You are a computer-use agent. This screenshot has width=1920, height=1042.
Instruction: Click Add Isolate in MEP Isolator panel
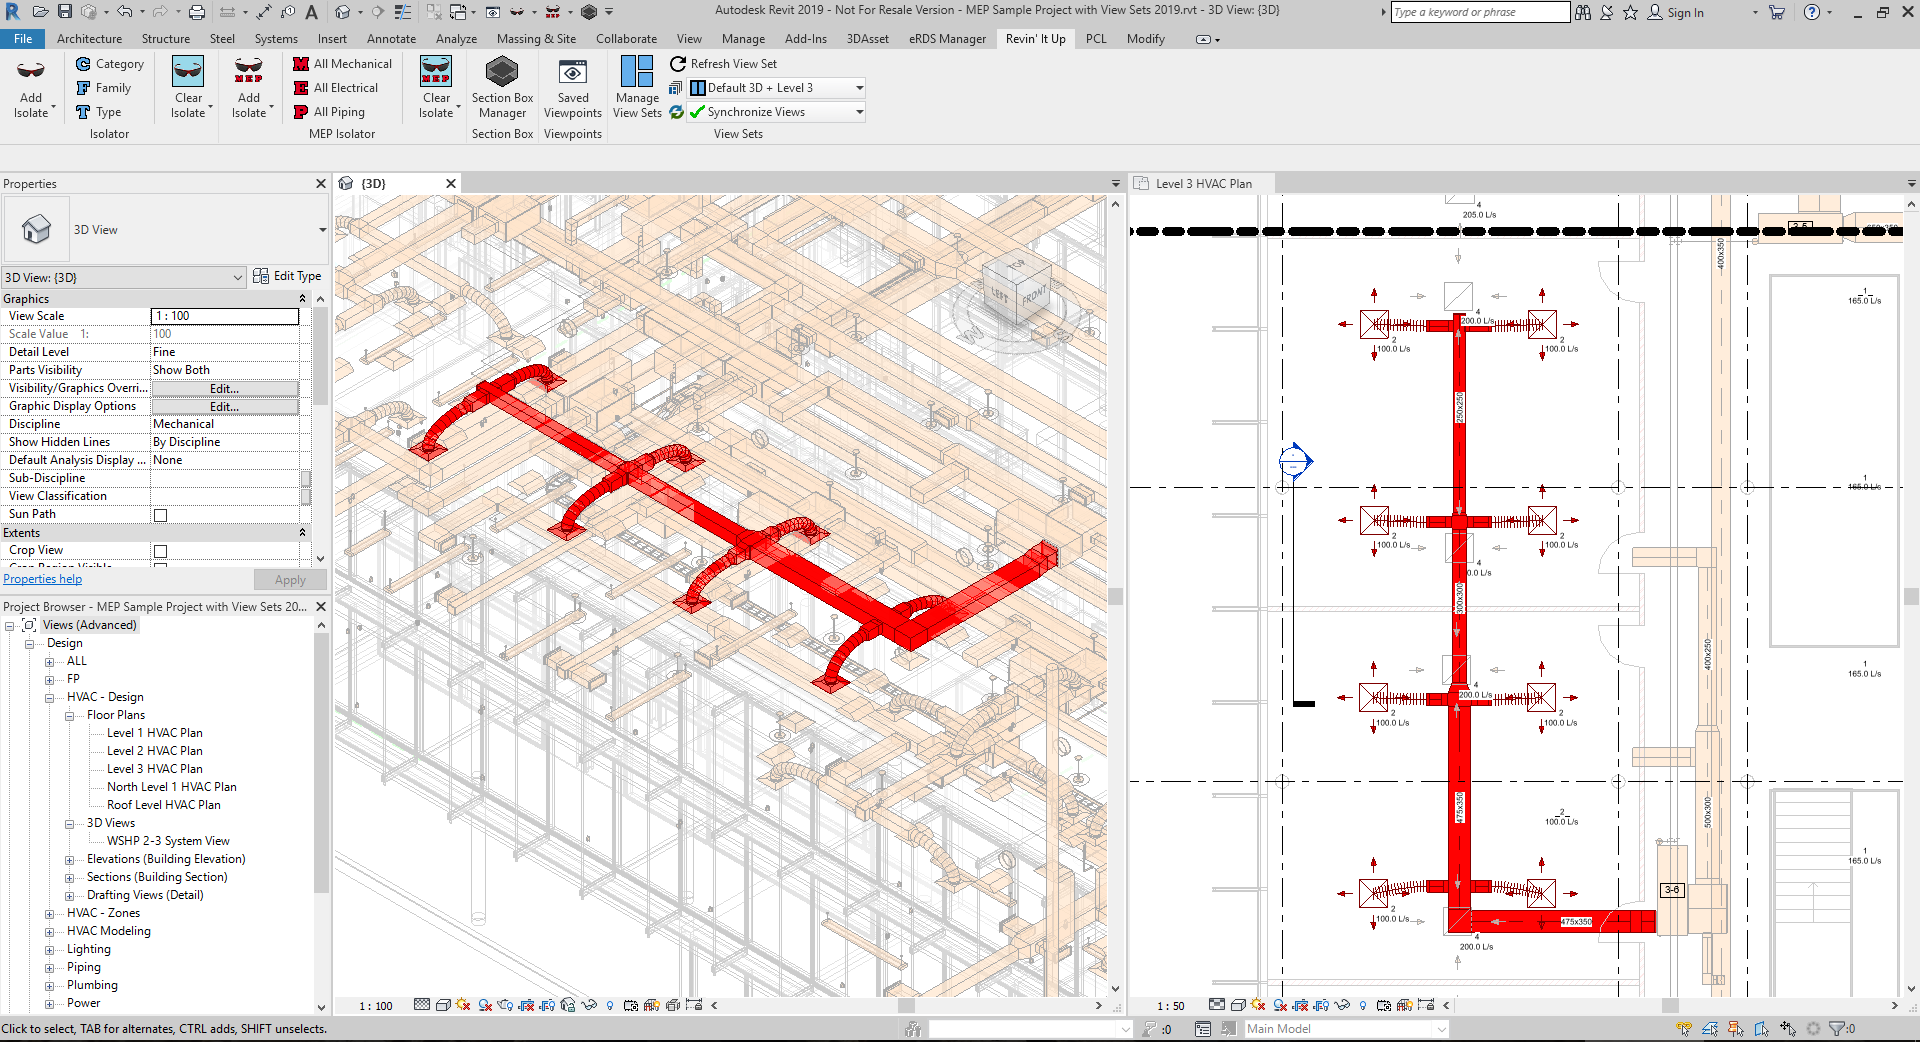click(249, 88)
